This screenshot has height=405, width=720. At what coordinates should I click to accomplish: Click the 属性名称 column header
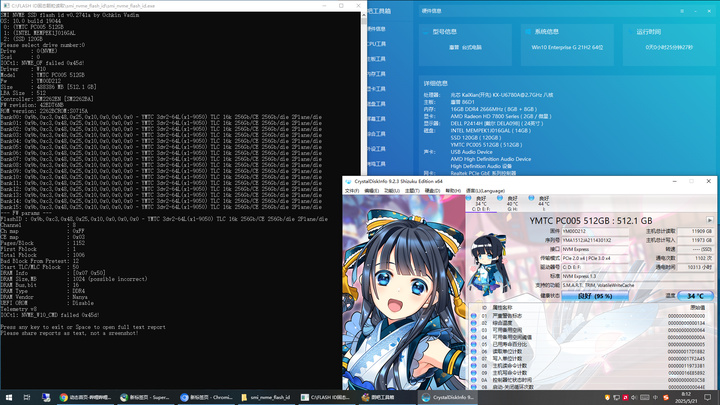501,308
